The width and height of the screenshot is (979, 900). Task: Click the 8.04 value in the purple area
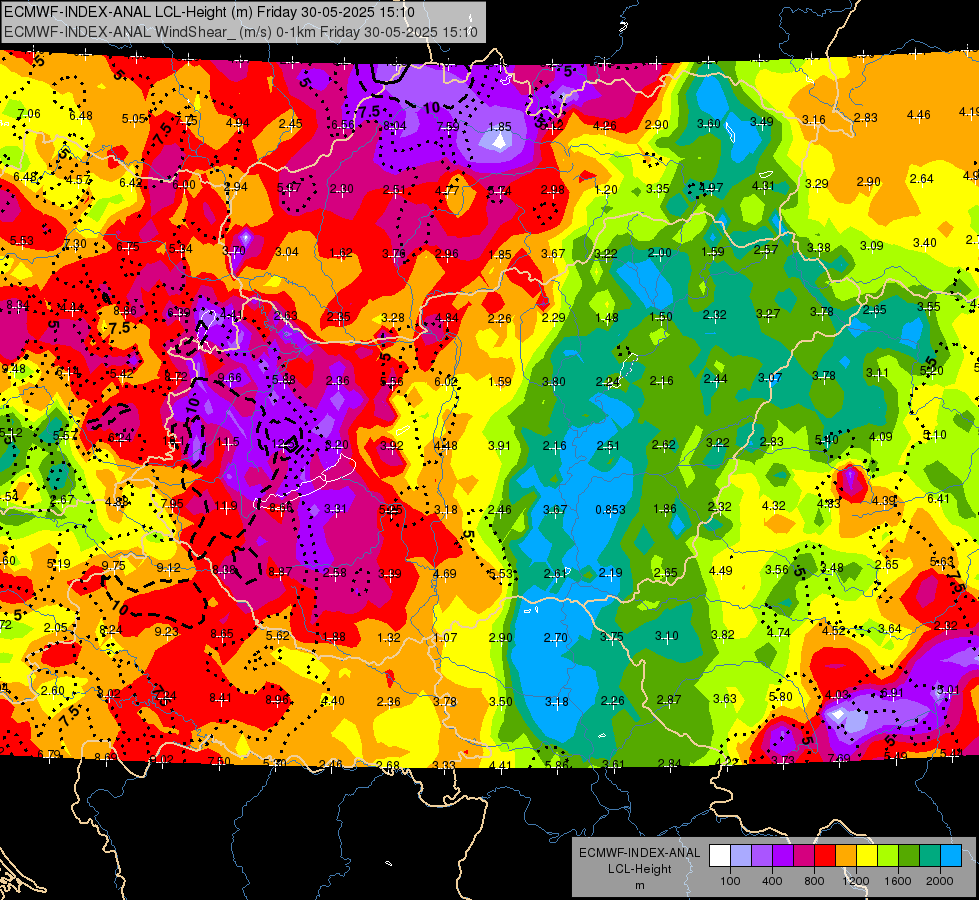(x=395, y=126)
